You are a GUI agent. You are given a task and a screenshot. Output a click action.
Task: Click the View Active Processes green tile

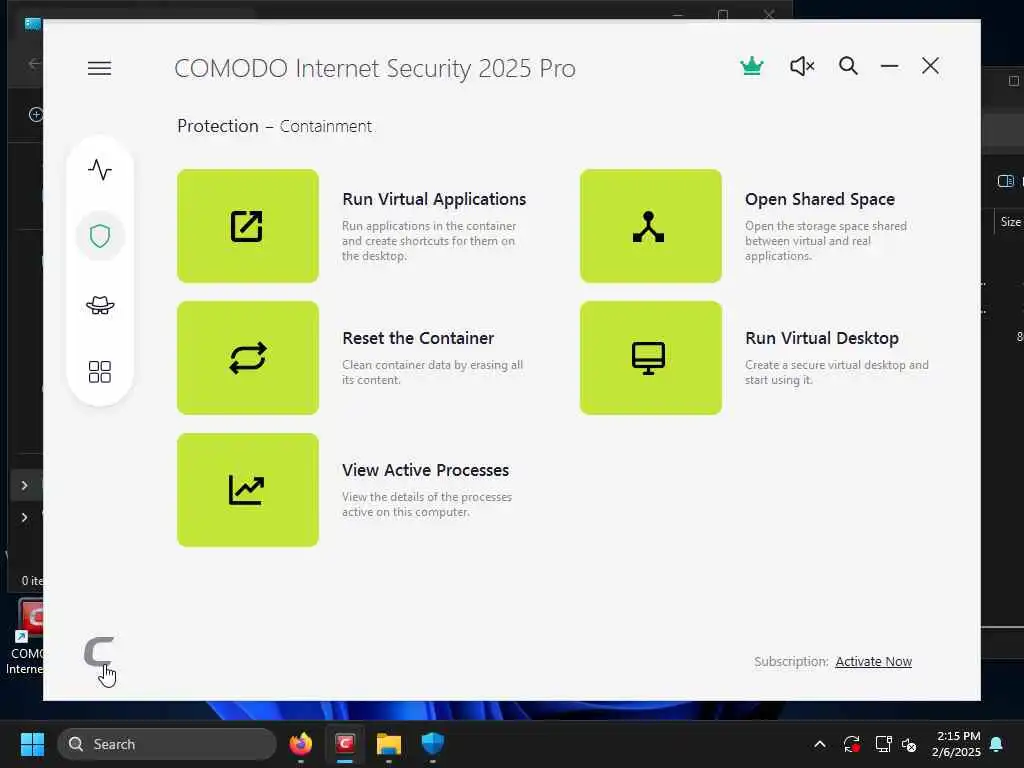coord(248,490)
